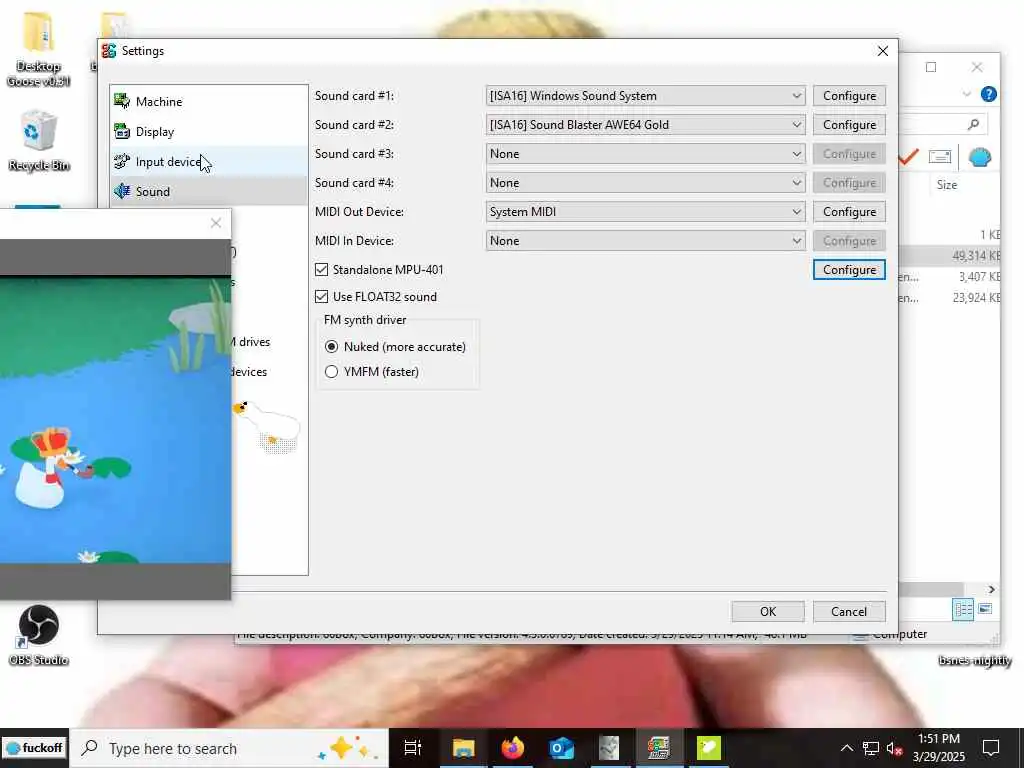Toggle the Use FLOAT32 sound checkbox
1024x768 pixels.
[321, 296]
